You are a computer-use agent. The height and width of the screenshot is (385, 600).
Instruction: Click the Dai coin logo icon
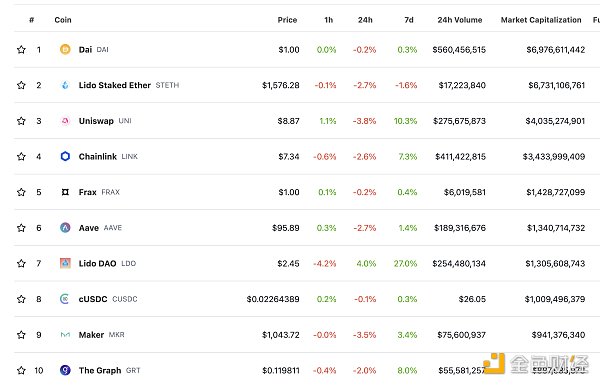pyautogui.click(x=65, y=49)
